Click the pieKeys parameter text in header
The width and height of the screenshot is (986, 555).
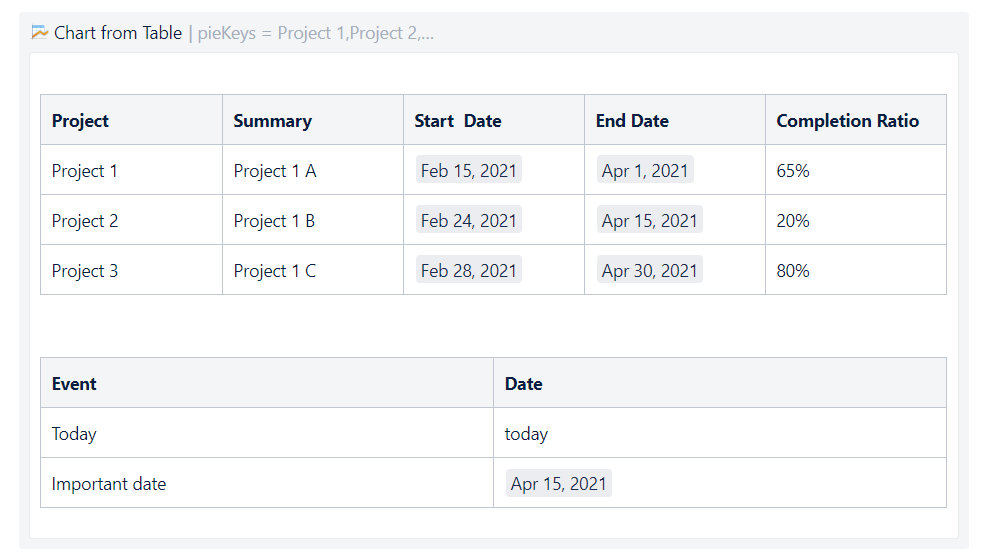pos(316,33)
